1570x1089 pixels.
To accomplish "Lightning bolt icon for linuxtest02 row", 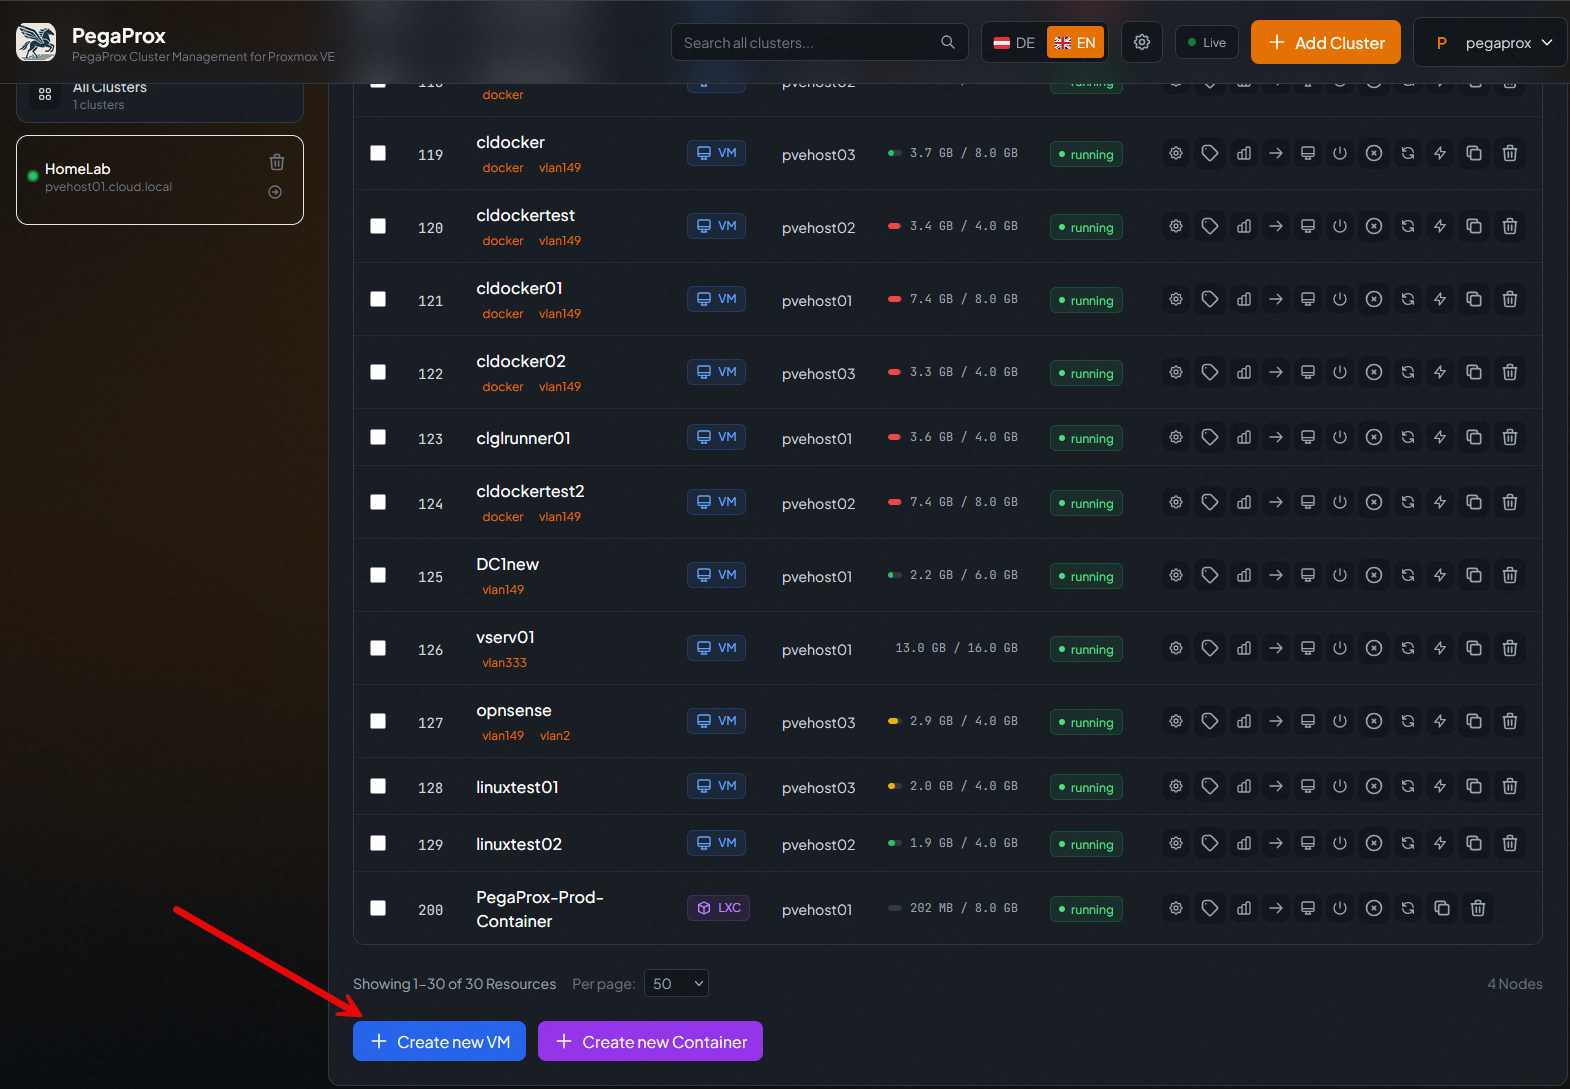I will pos(1440,843).
